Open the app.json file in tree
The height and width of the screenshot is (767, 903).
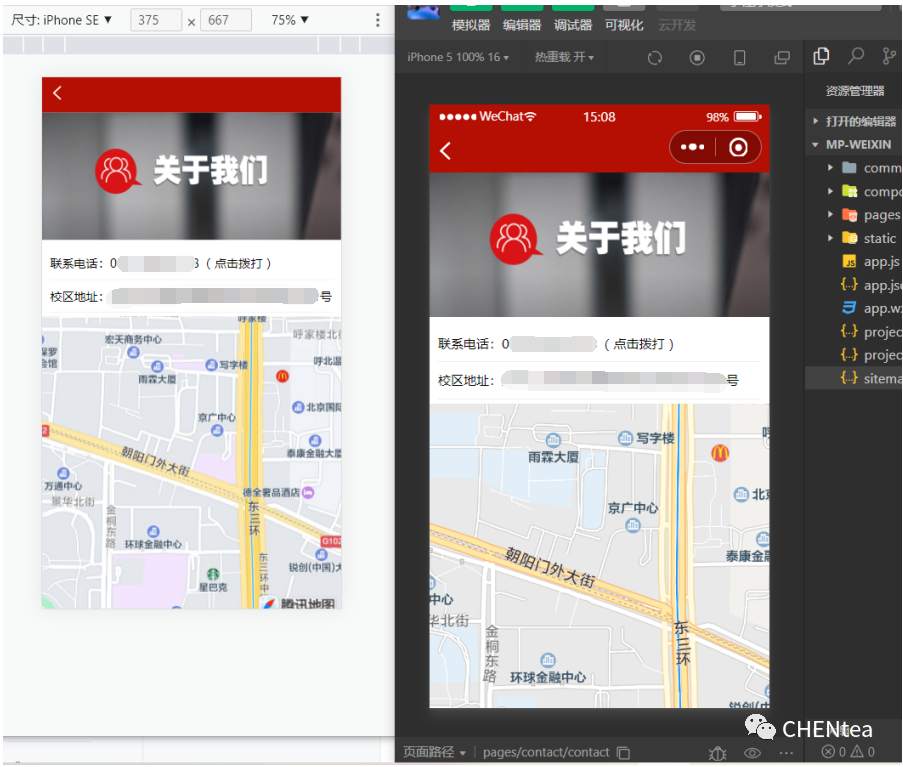pos(871,285)
